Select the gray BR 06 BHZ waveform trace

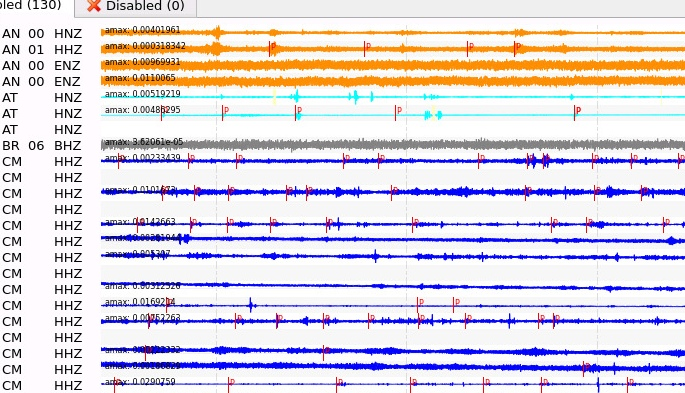coord(393,145)
